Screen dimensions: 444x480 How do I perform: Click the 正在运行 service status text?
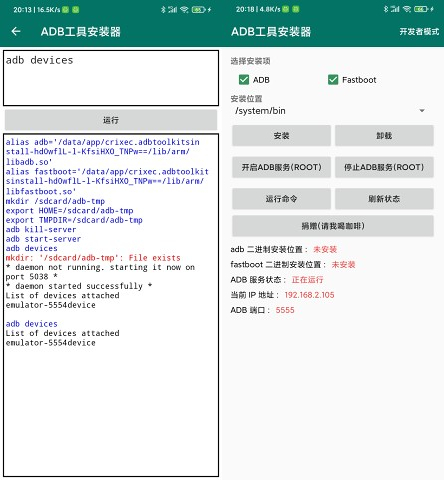coord(307,279)
